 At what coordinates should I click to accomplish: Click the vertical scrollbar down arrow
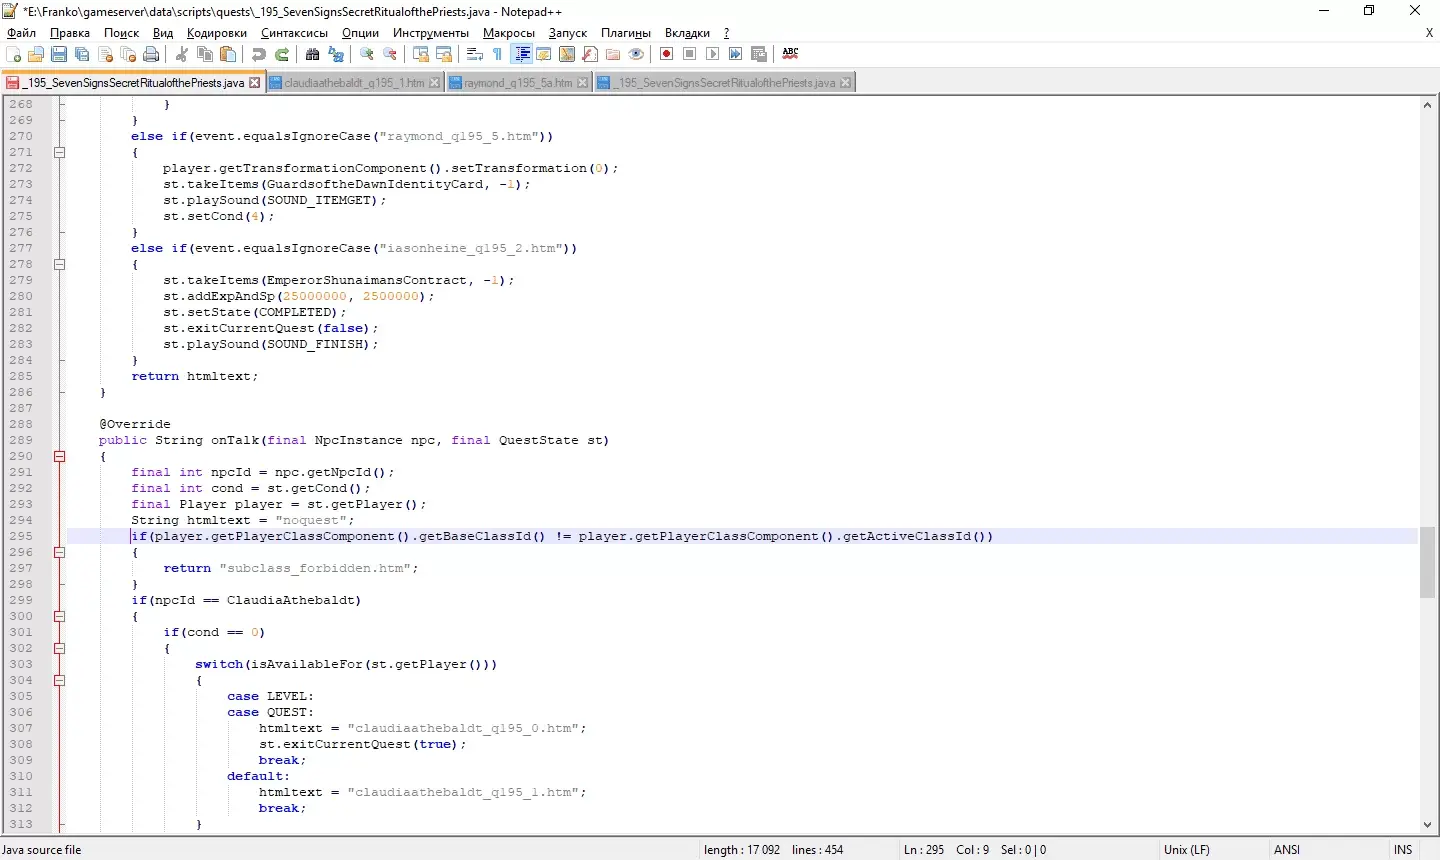[x=1428, y=825]
